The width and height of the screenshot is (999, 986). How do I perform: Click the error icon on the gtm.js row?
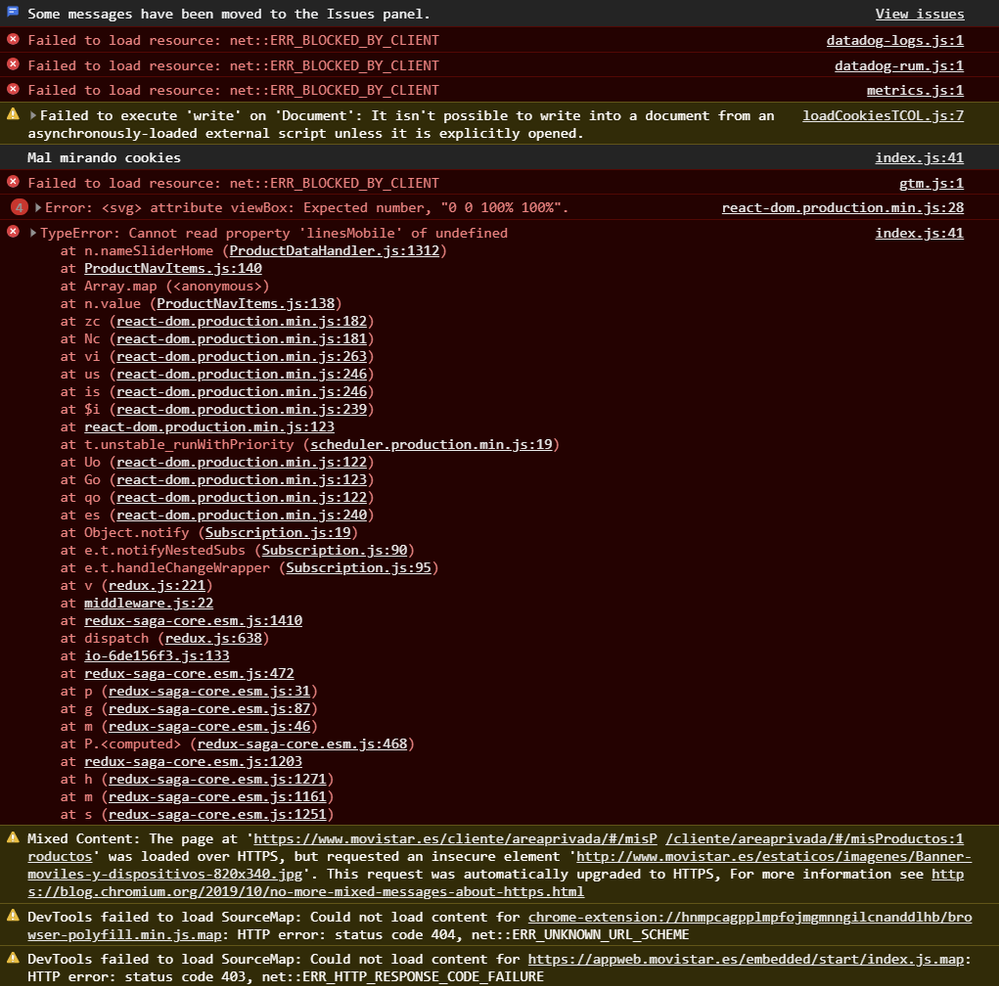(x=13, y=182)
